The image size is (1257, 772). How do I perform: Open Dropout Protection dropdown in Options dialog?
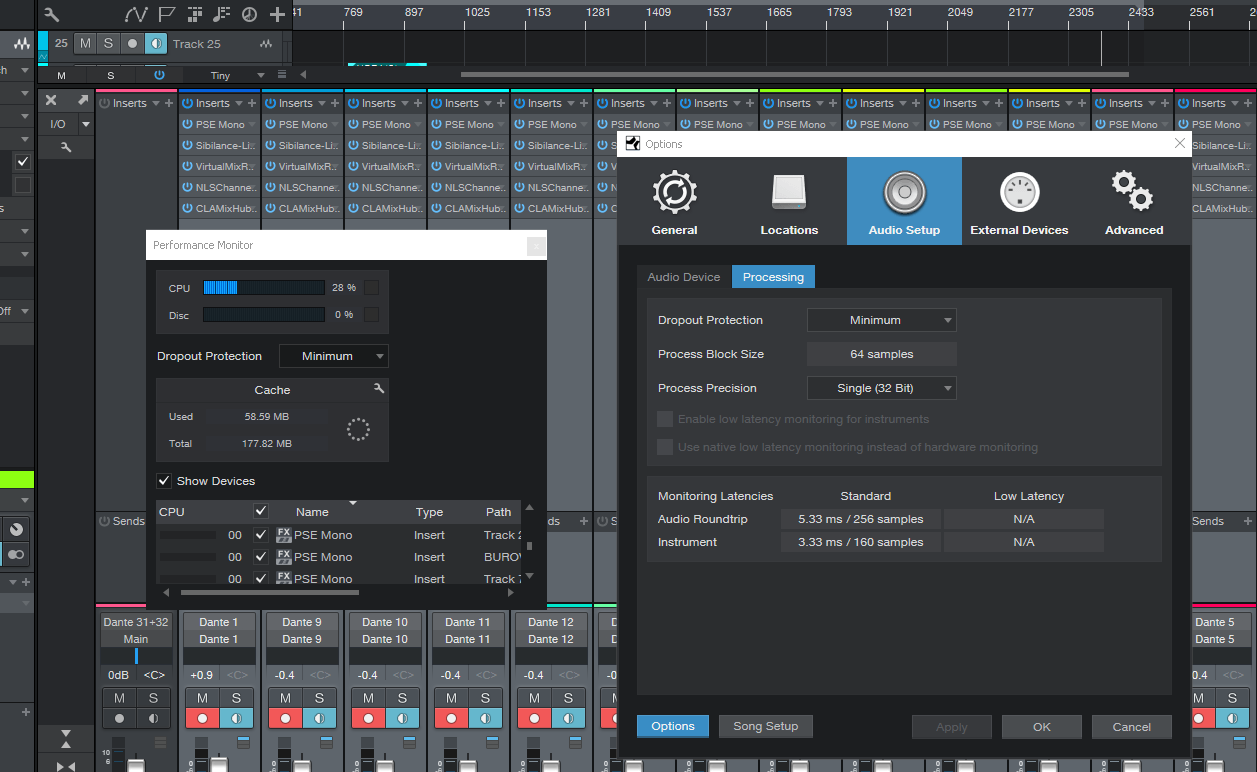click(881, 320)
